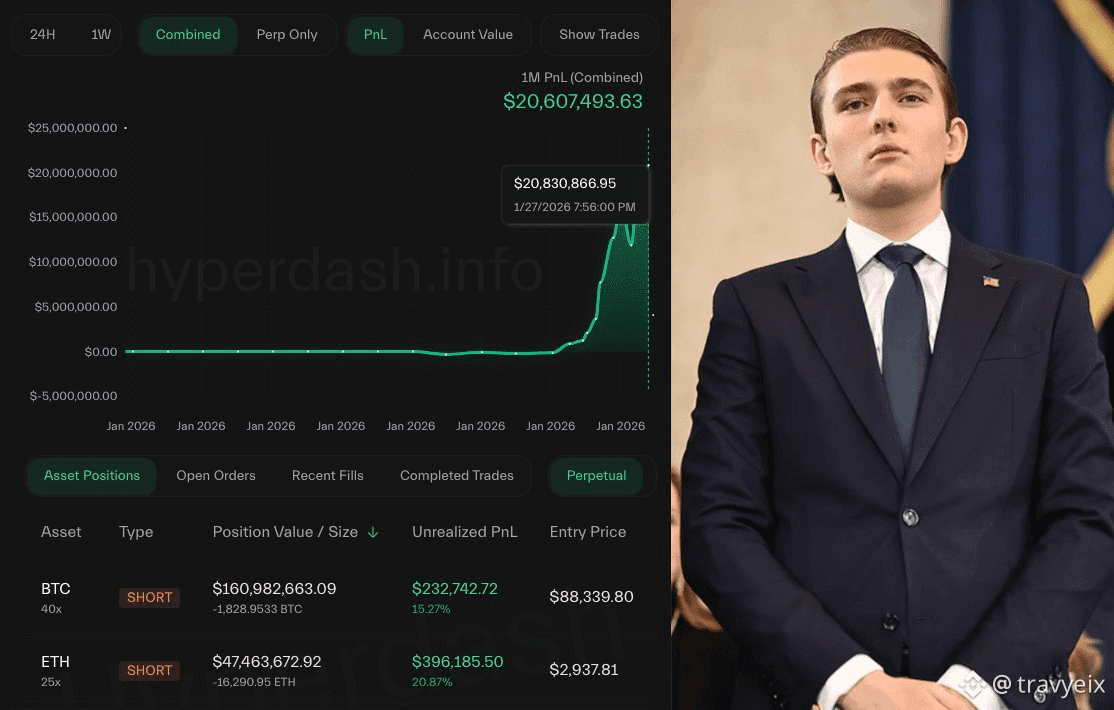Click the BTC SHORT type badge
Viewport: 1114px width, 710px height.
click(149, 598)
